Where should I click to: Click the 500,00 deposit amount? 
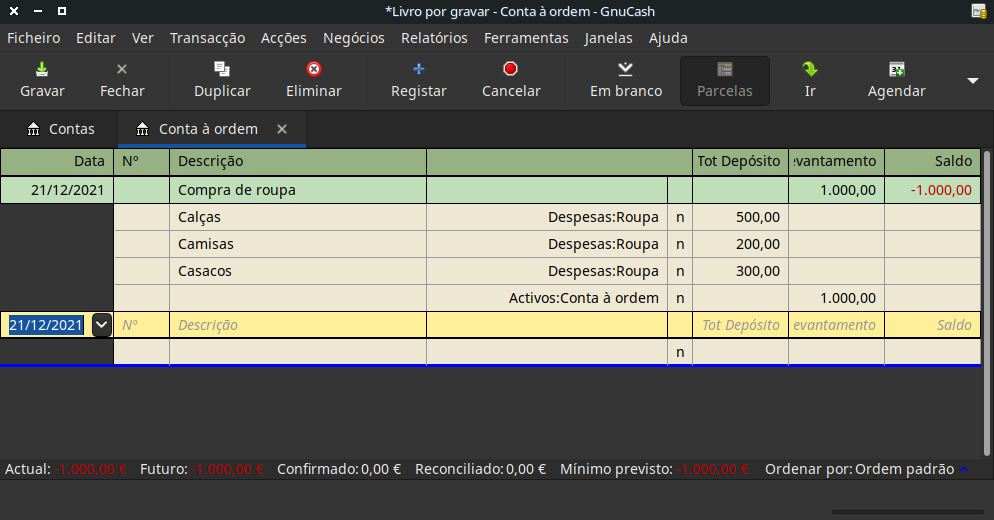pyautogui.click(x=740, y=218)
